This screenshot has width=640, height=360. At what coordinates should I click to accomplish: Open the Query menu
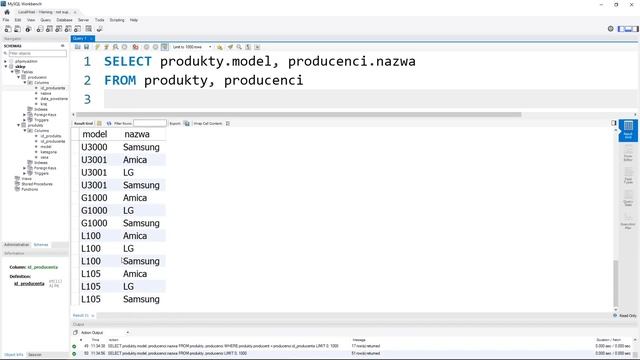[46, 20]
